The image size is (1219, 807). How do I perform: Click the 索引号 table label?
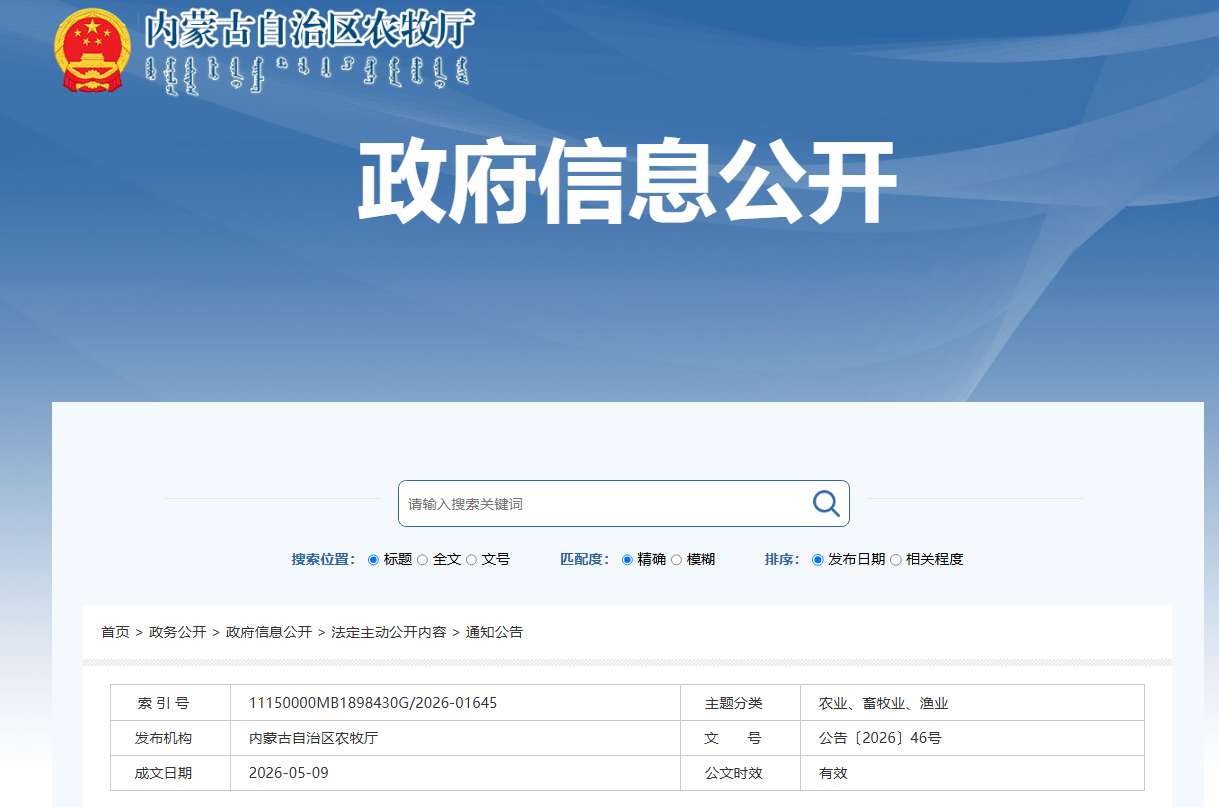tap(163, 703)
